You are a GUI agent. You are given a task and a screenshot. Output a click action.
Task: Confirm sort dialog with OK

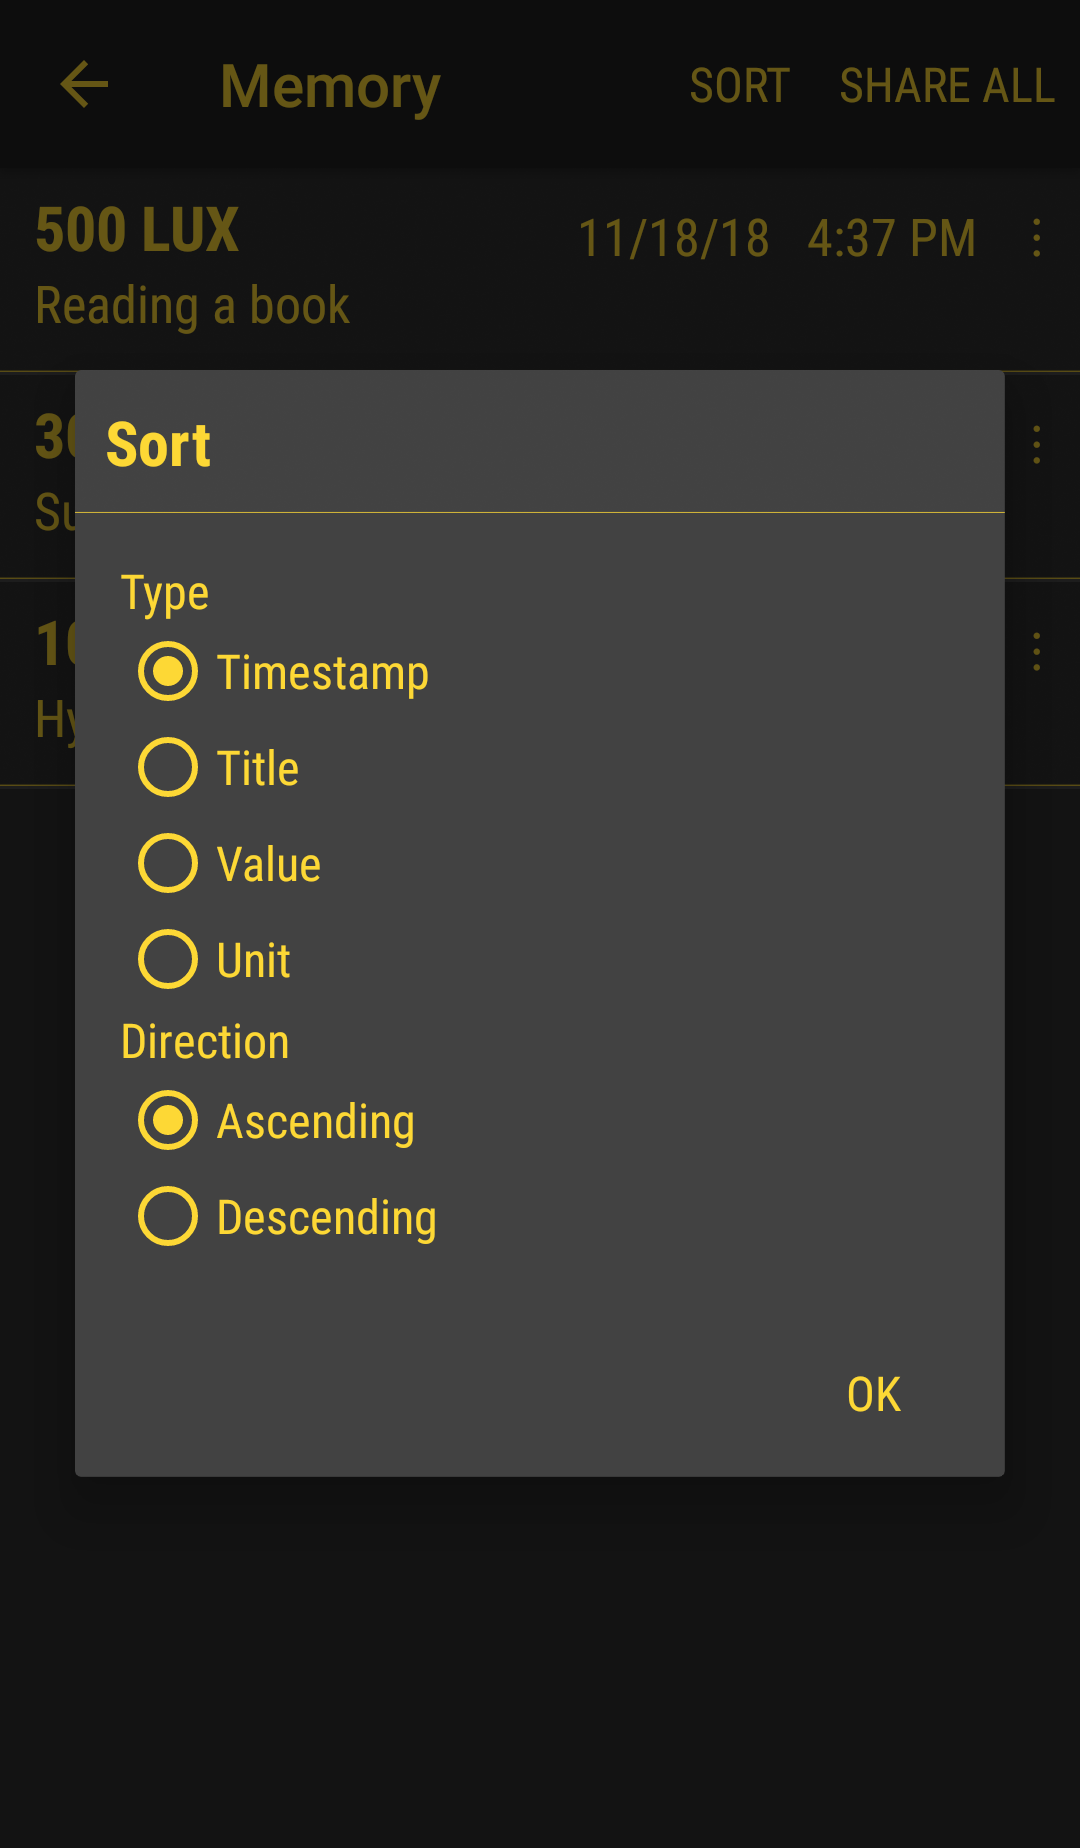tap(873, 1394)
